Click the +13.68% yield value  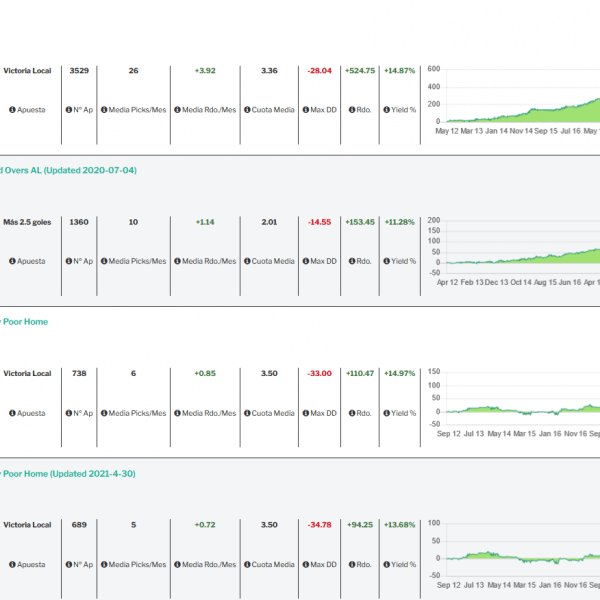point(399,525)
